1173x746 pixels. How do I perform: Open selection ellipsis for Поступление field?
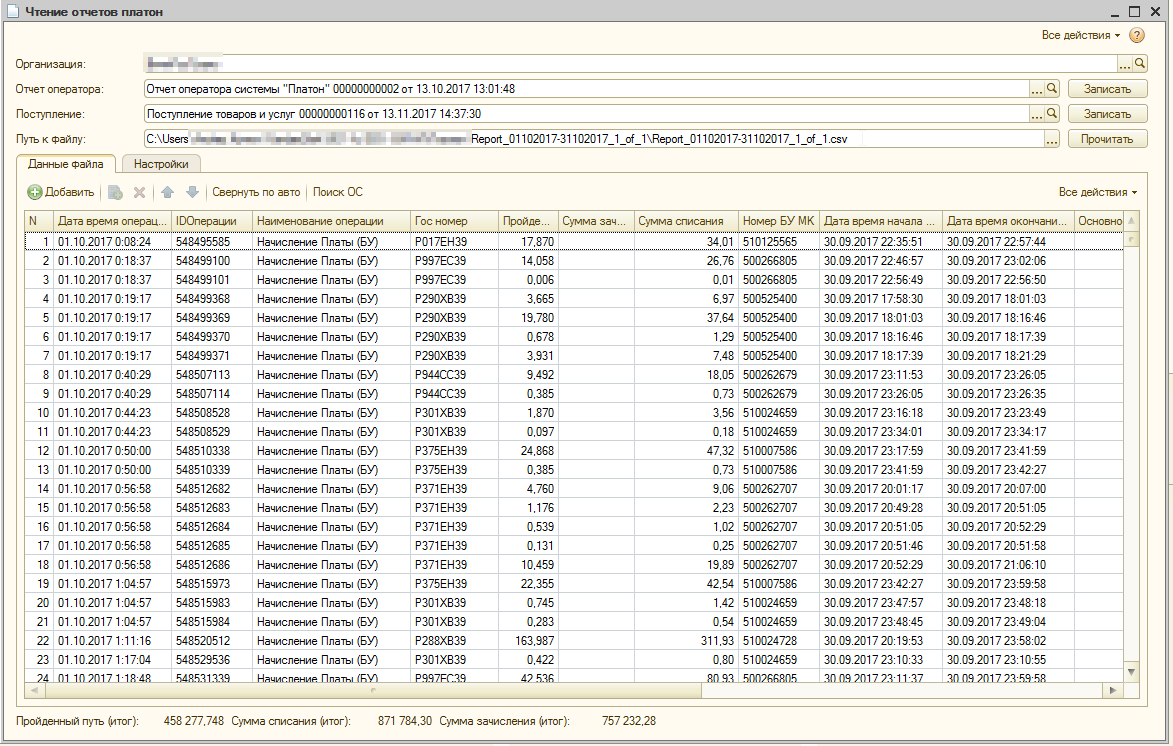pos(1036,114)
